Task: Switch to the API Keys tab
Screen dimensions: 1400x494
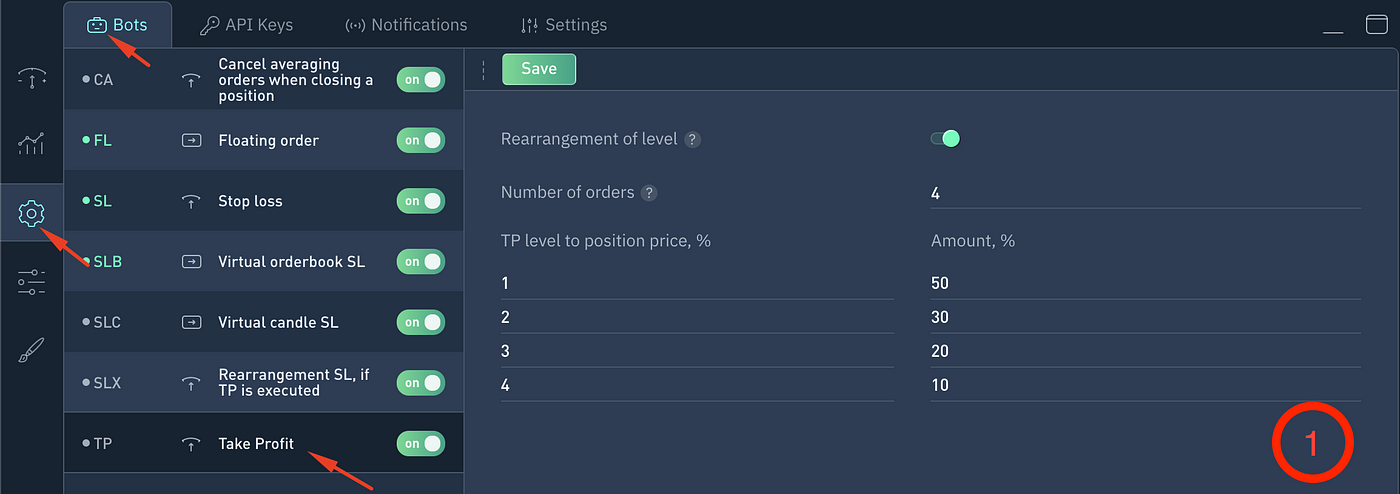Action: [245, 25]
